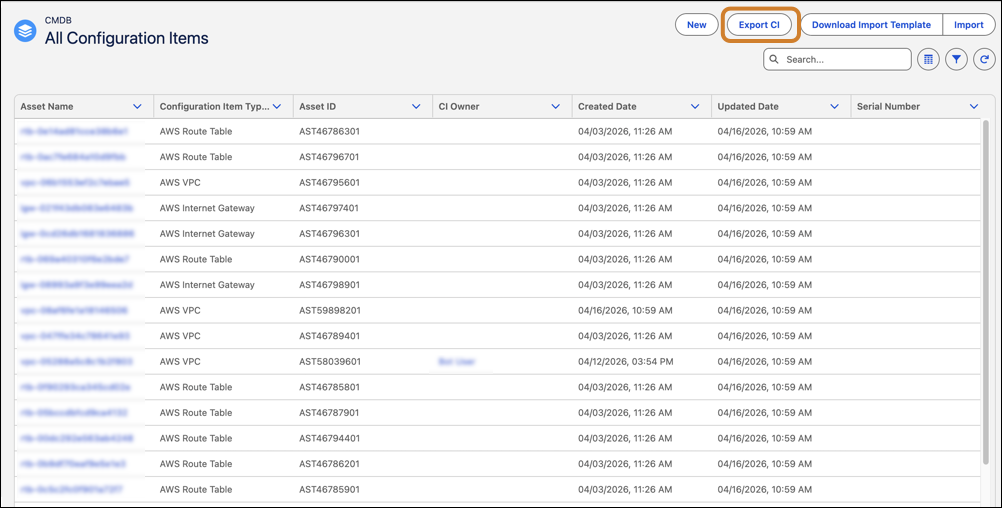
Task: Open Asset ID column dropdown arrow
Action: pos(416,107)
